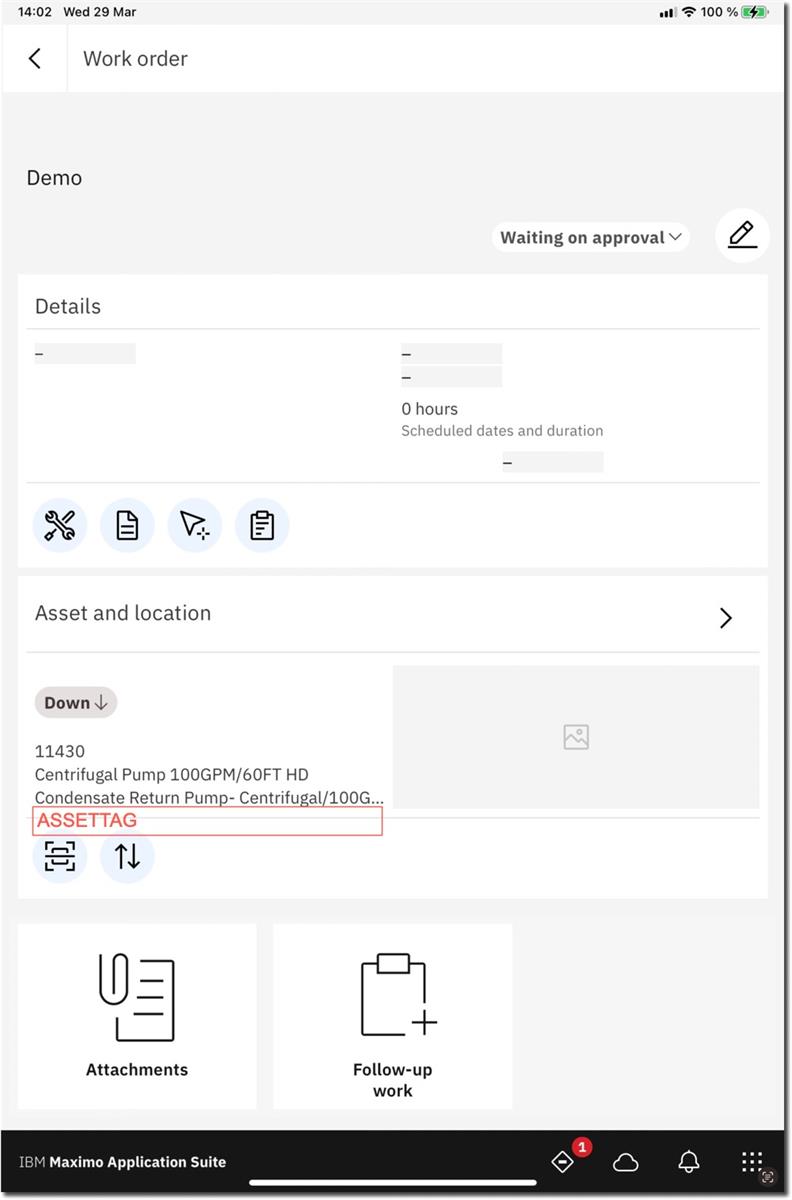Tap the battery indicator in status bar
The width and height of the screenshot is (792, 1200).
click(754, 12)
